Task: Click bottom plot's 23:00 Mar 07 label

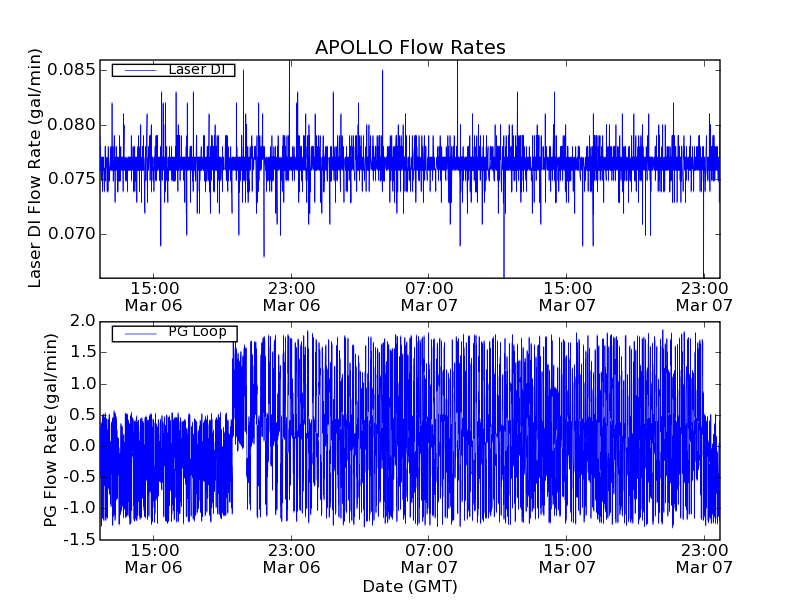Action: (x=705, y=559)
